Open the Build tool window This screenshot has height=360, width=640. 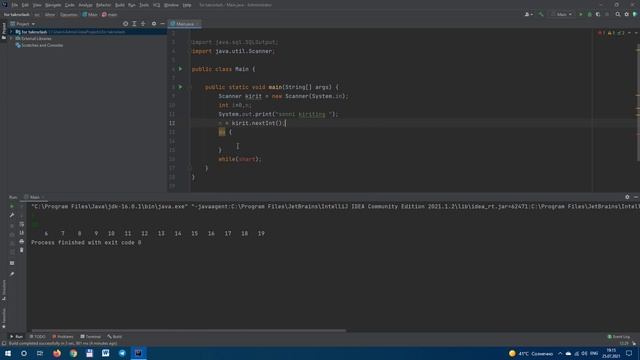click(x=115, y=337)
